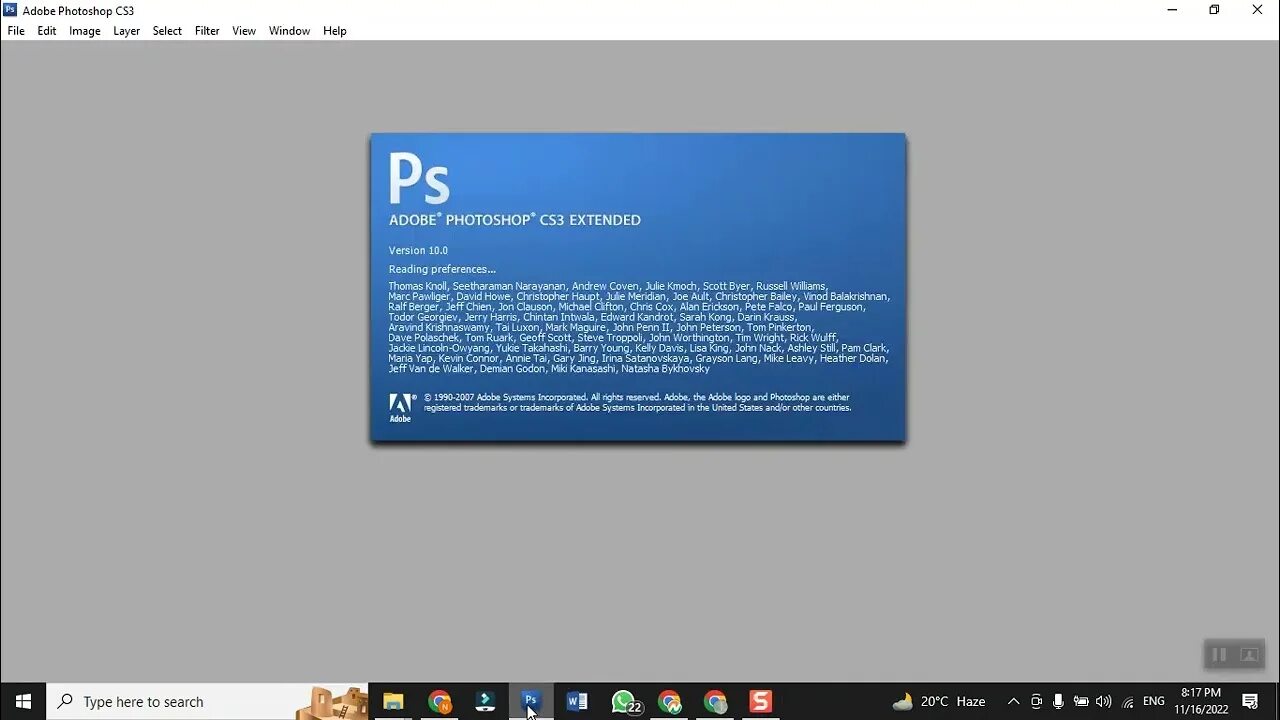
Task: Open File Explorer from the taskbar
Action: [393, 702]
